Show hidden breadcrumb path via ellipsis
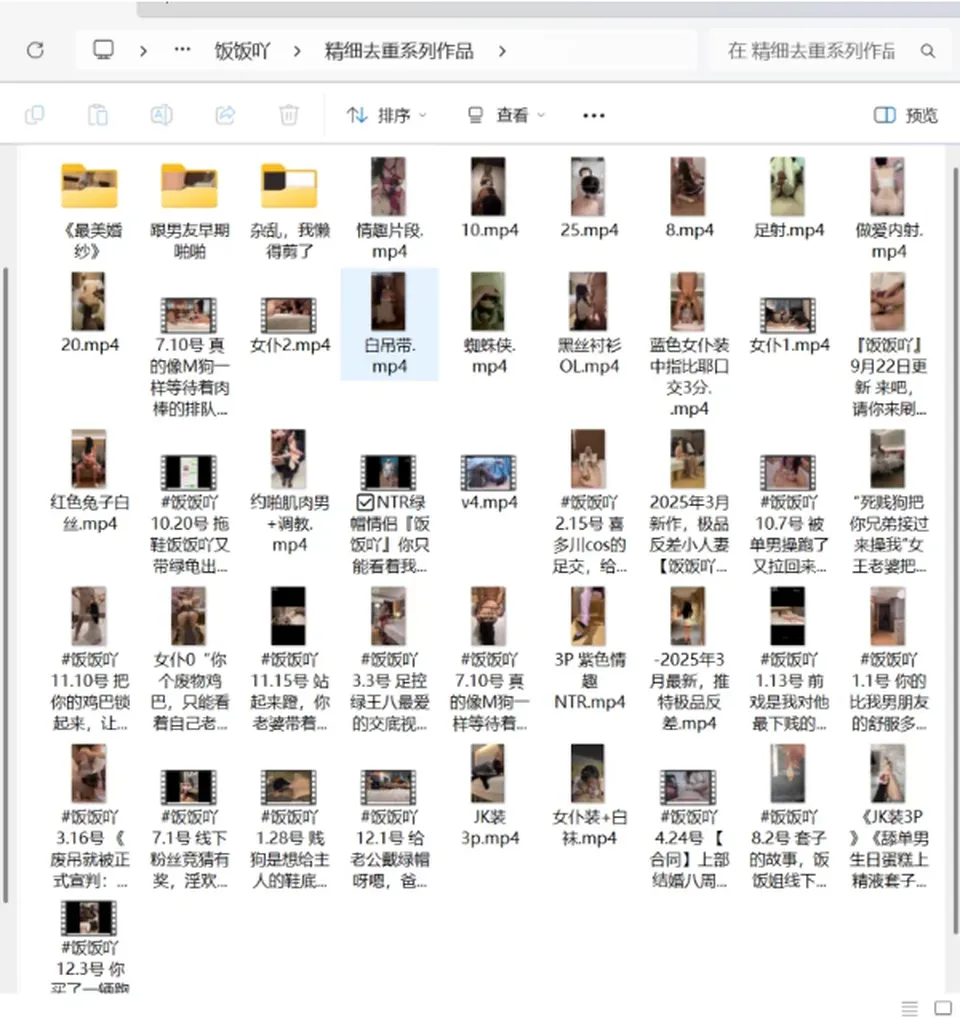 coord(182,49)
